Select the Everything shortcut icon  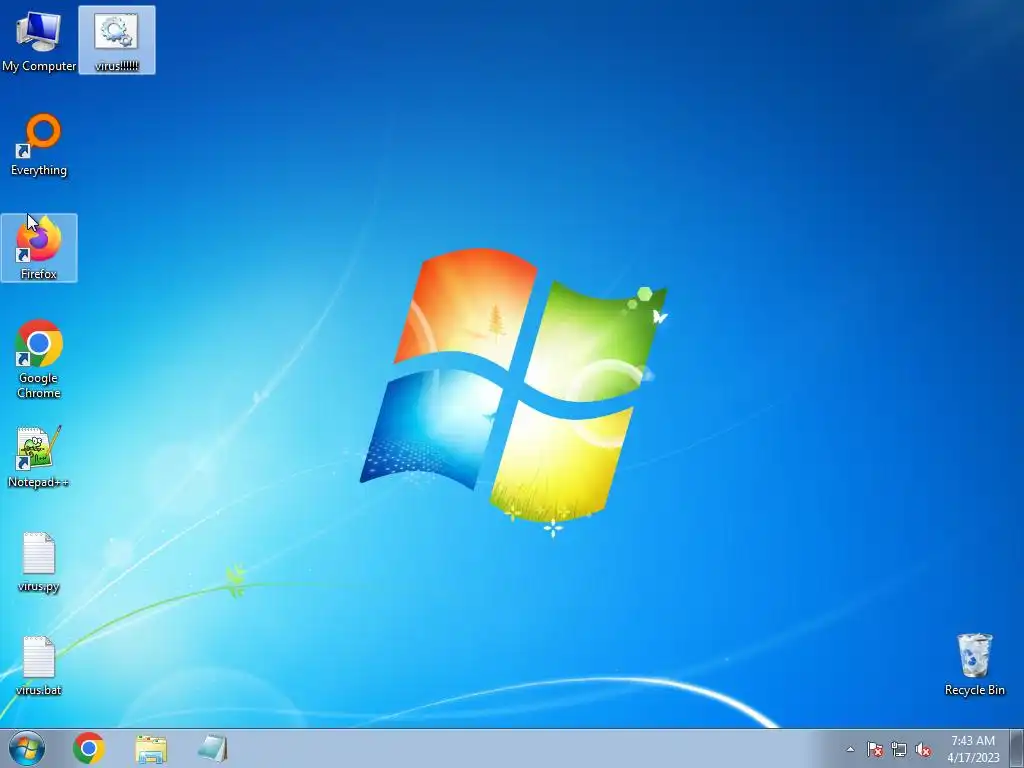pos(39,144)
